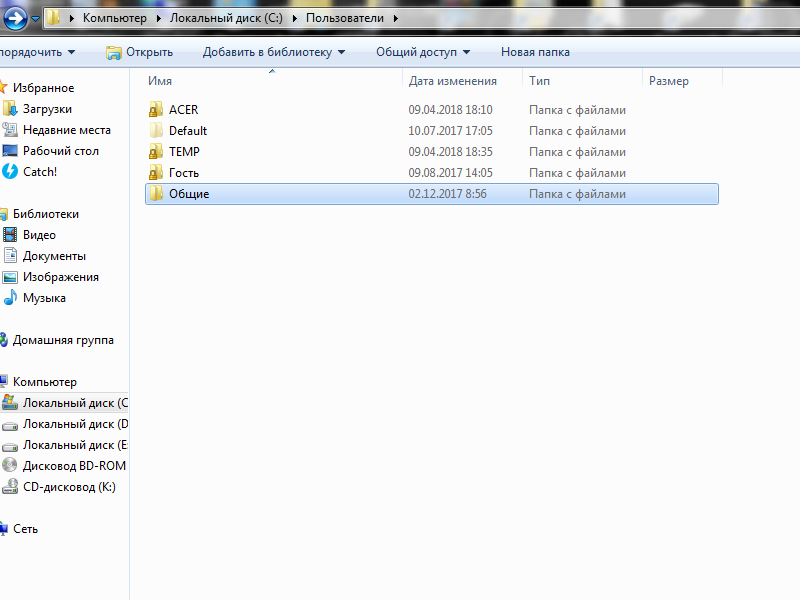This screenshot has height=600, width=800.
Task: Click the date 09.08.2017 14:05
Action: coord(451,173)
